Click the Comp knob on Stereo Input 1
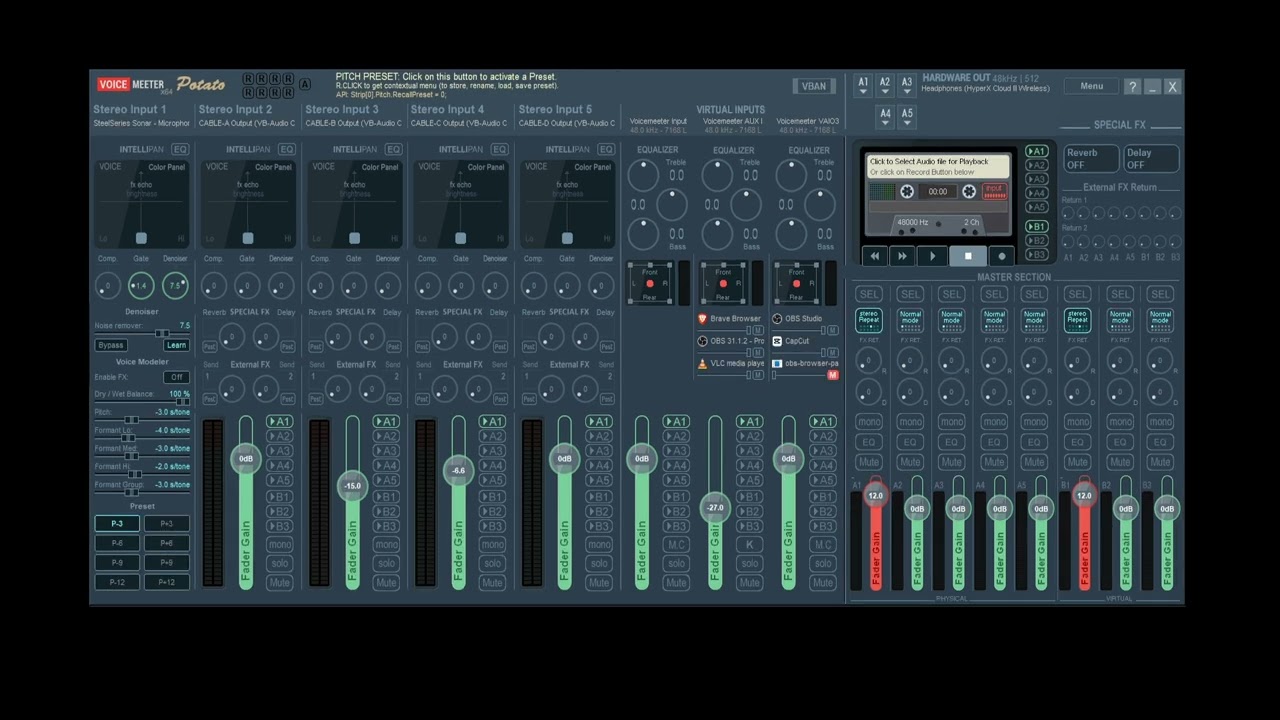Image resolution: width=1280 pixels, height=720 pixels. tap(107, 286)
